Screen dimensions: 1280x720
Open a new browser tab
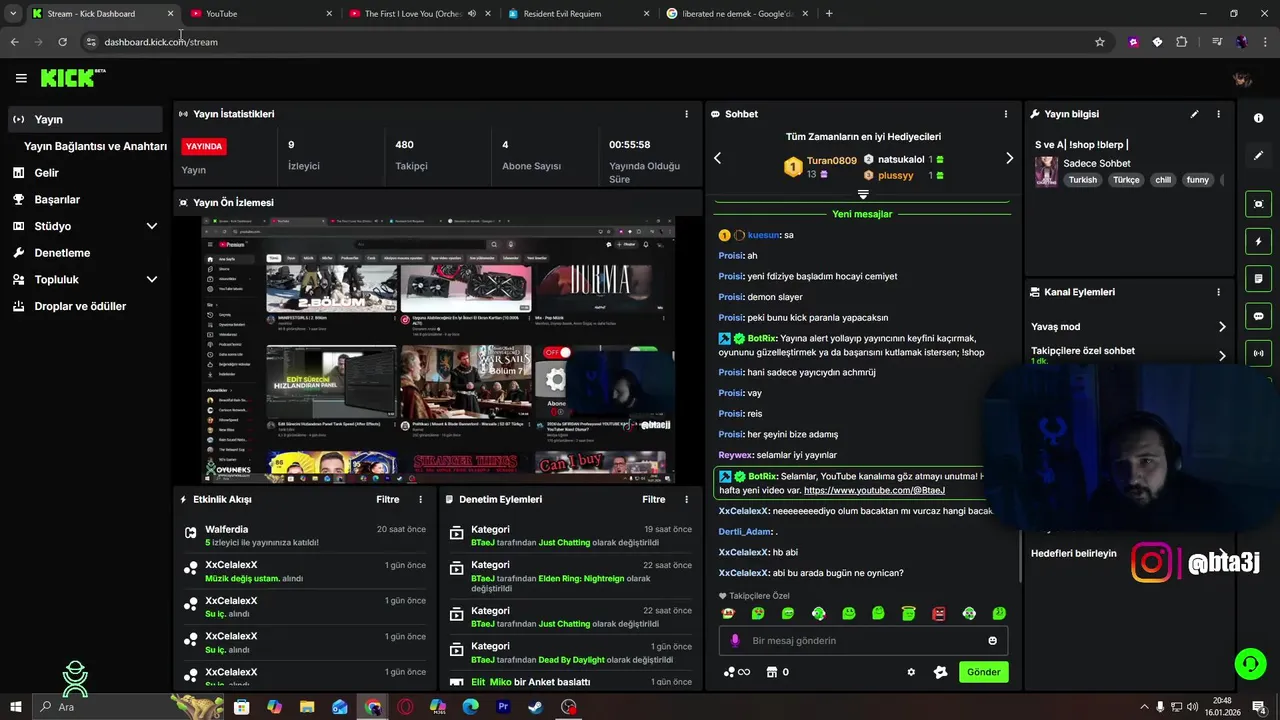click(x=829, y=14)
